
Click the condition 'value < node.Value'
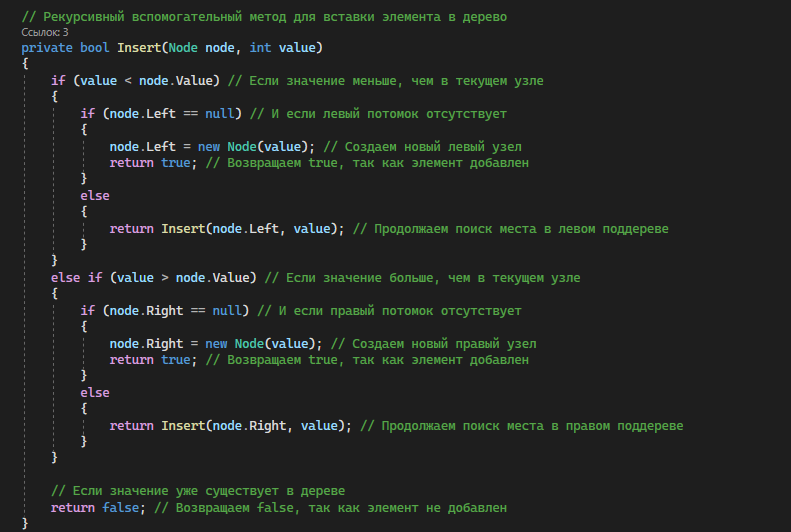[x=147, y=81]
